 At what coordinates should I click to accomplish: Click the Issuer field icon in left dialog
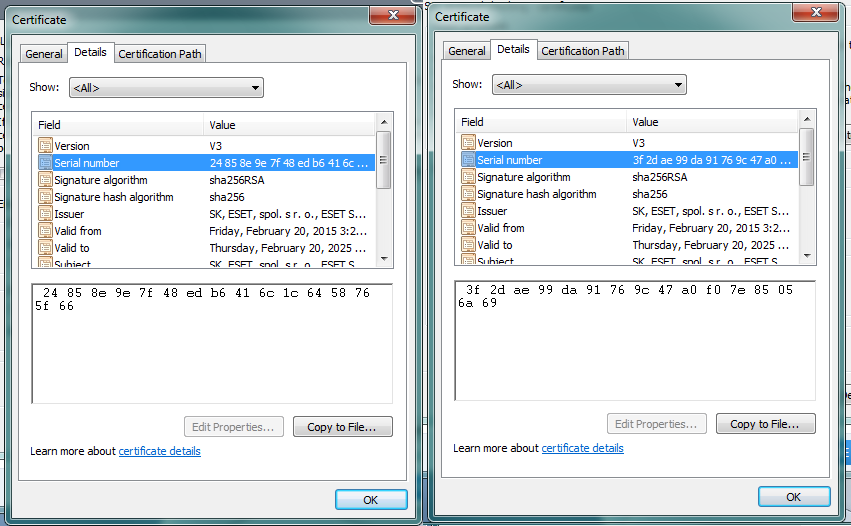(45, 214)
